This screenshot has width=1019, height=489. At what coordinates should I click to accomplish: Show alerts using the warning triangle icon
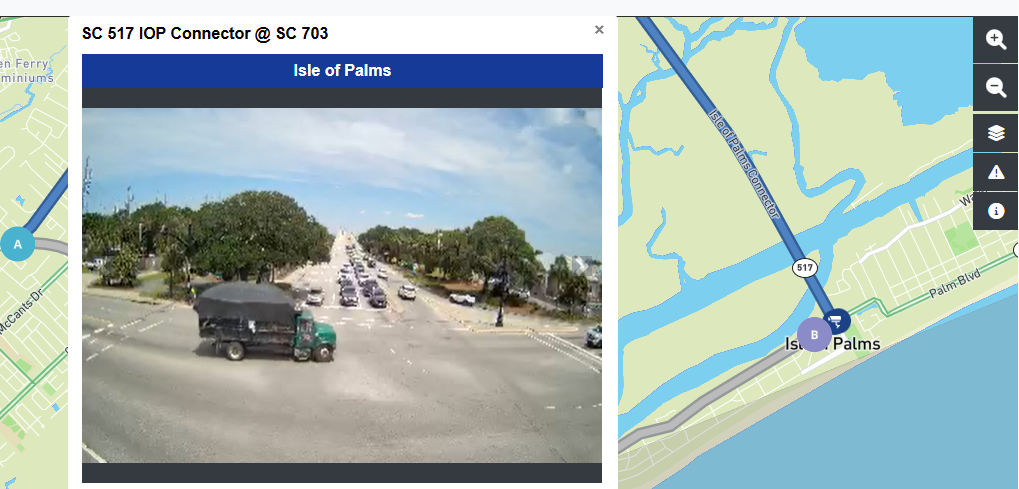click(x=996, y=172)
